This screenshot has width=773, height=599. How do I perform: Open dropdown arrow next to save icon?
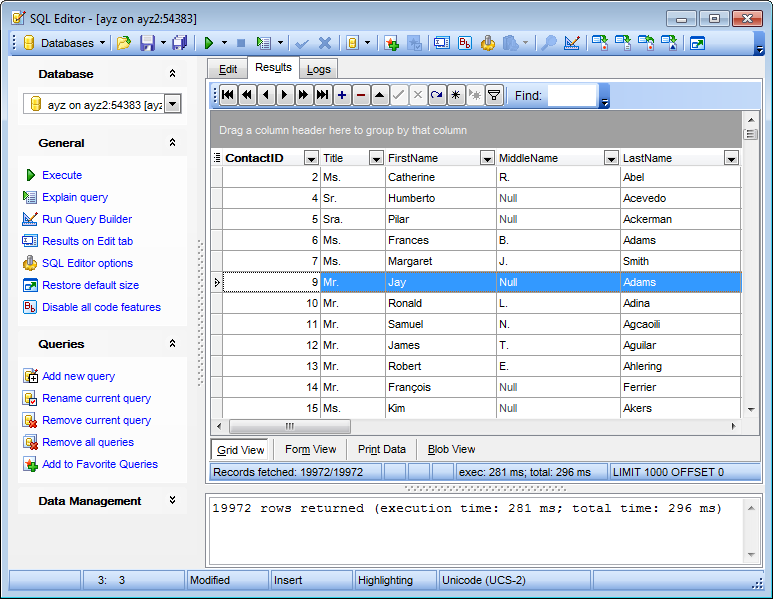163,43
